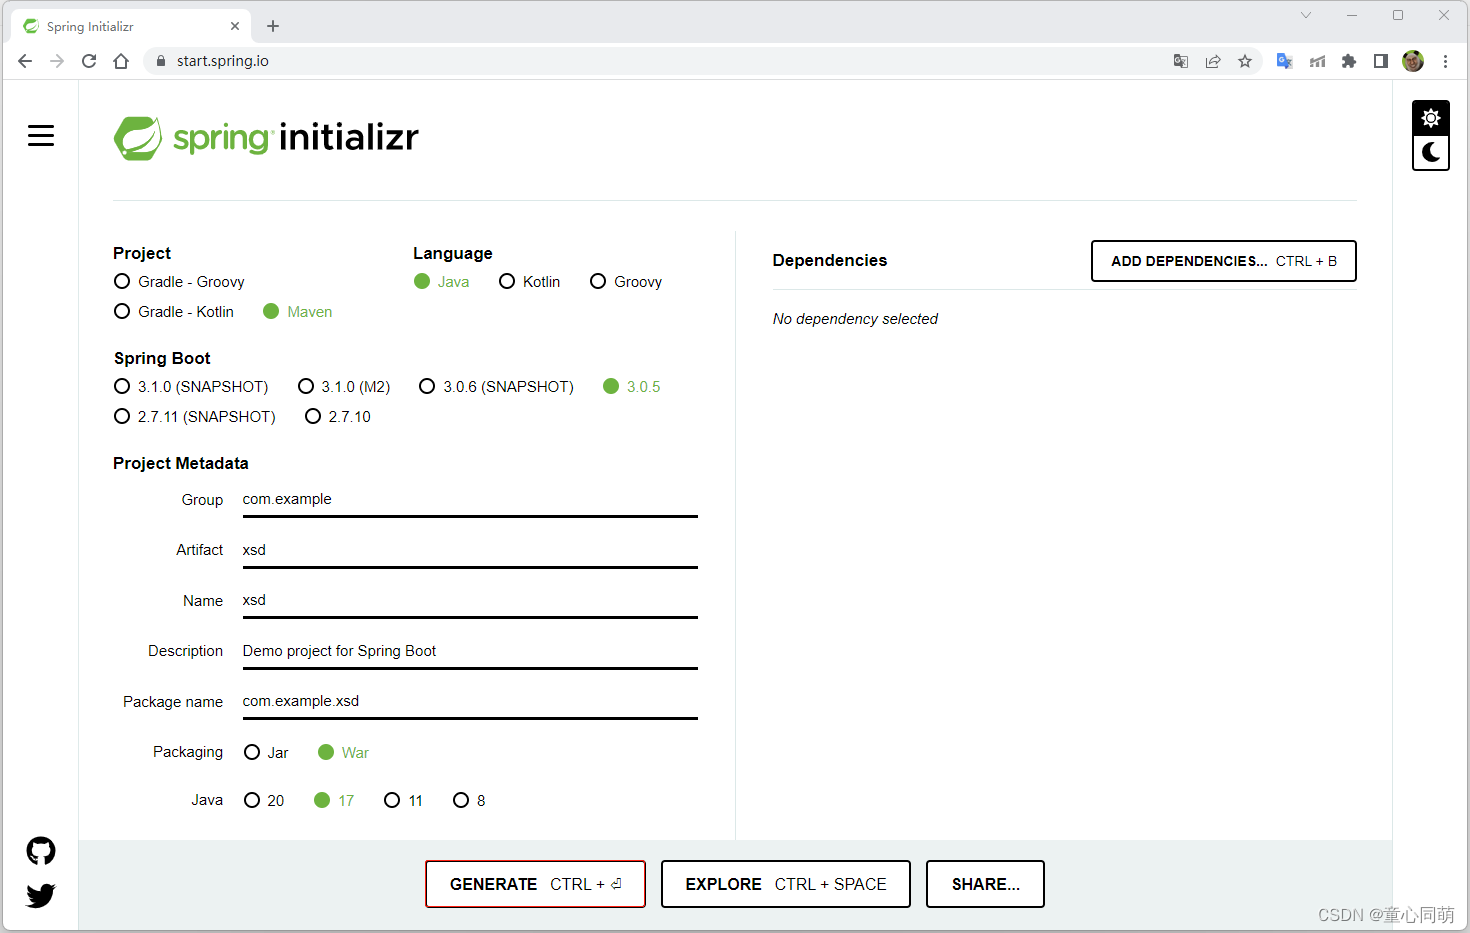Open the Google Translate extension
Image resolution: width=1470 pixels, height=933 pixels.
point(1285,61)
